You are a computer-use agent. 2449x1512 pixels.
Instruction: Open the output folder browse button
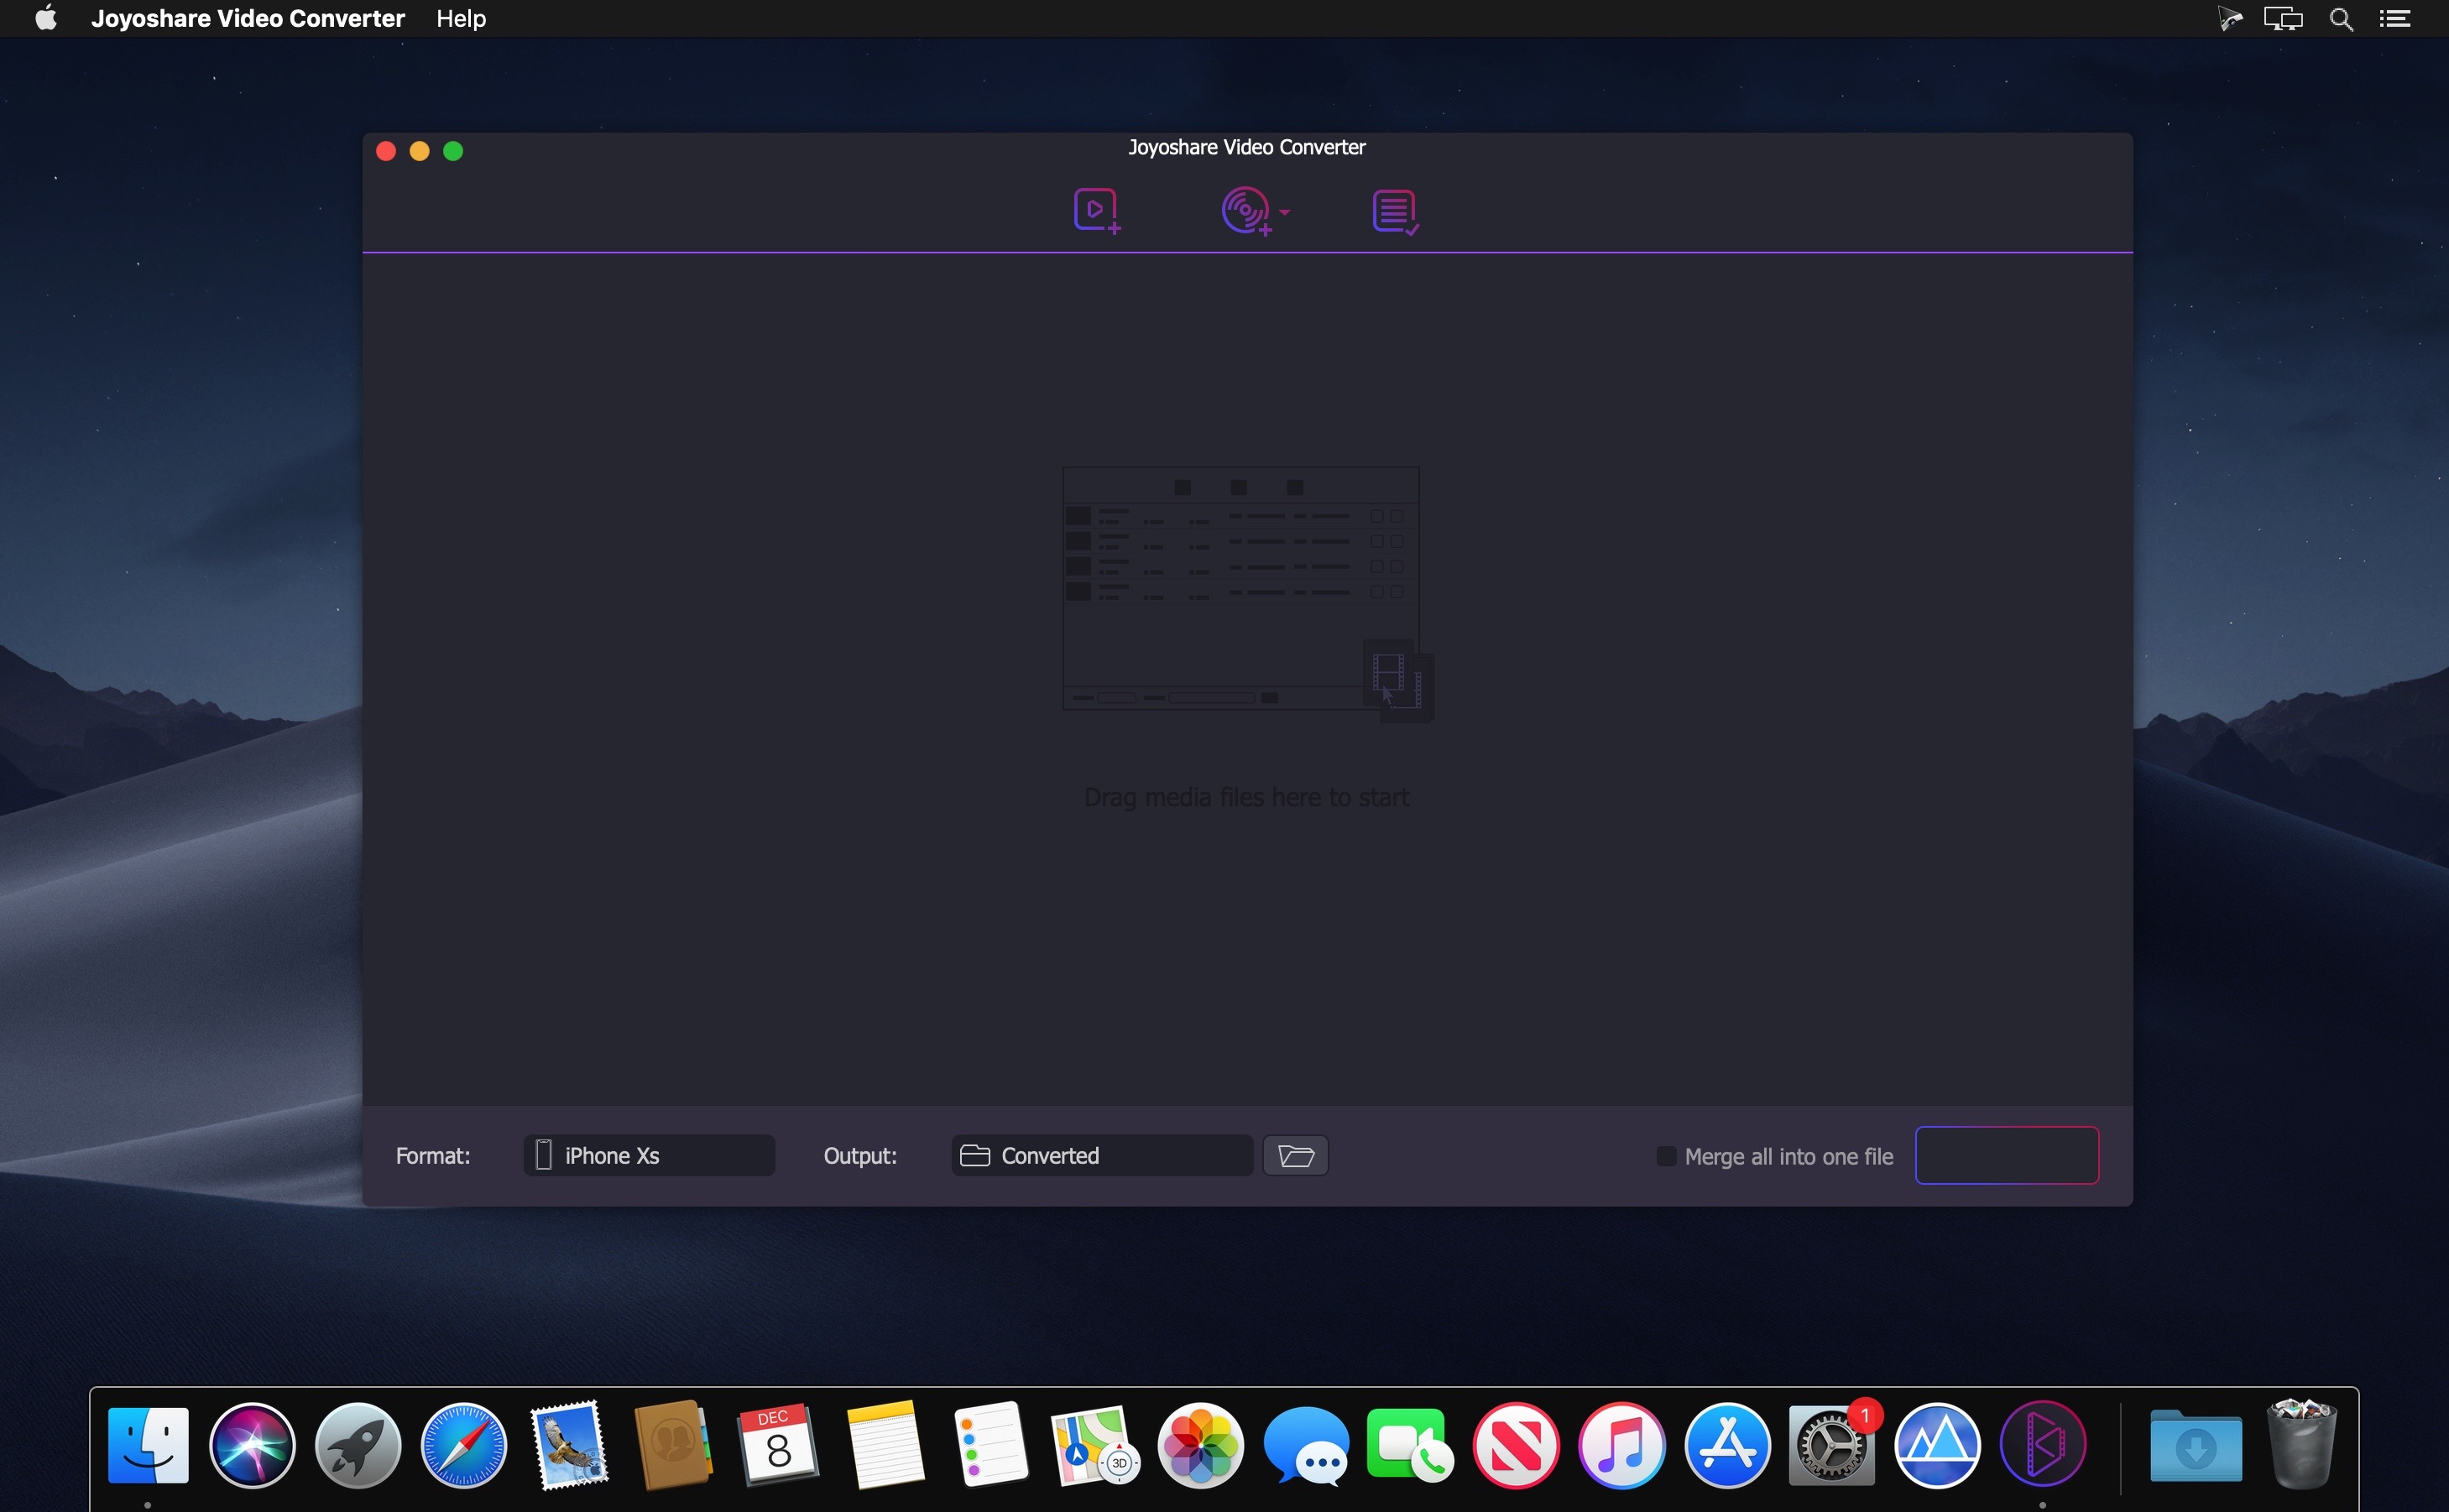tap(1296, 1155)
